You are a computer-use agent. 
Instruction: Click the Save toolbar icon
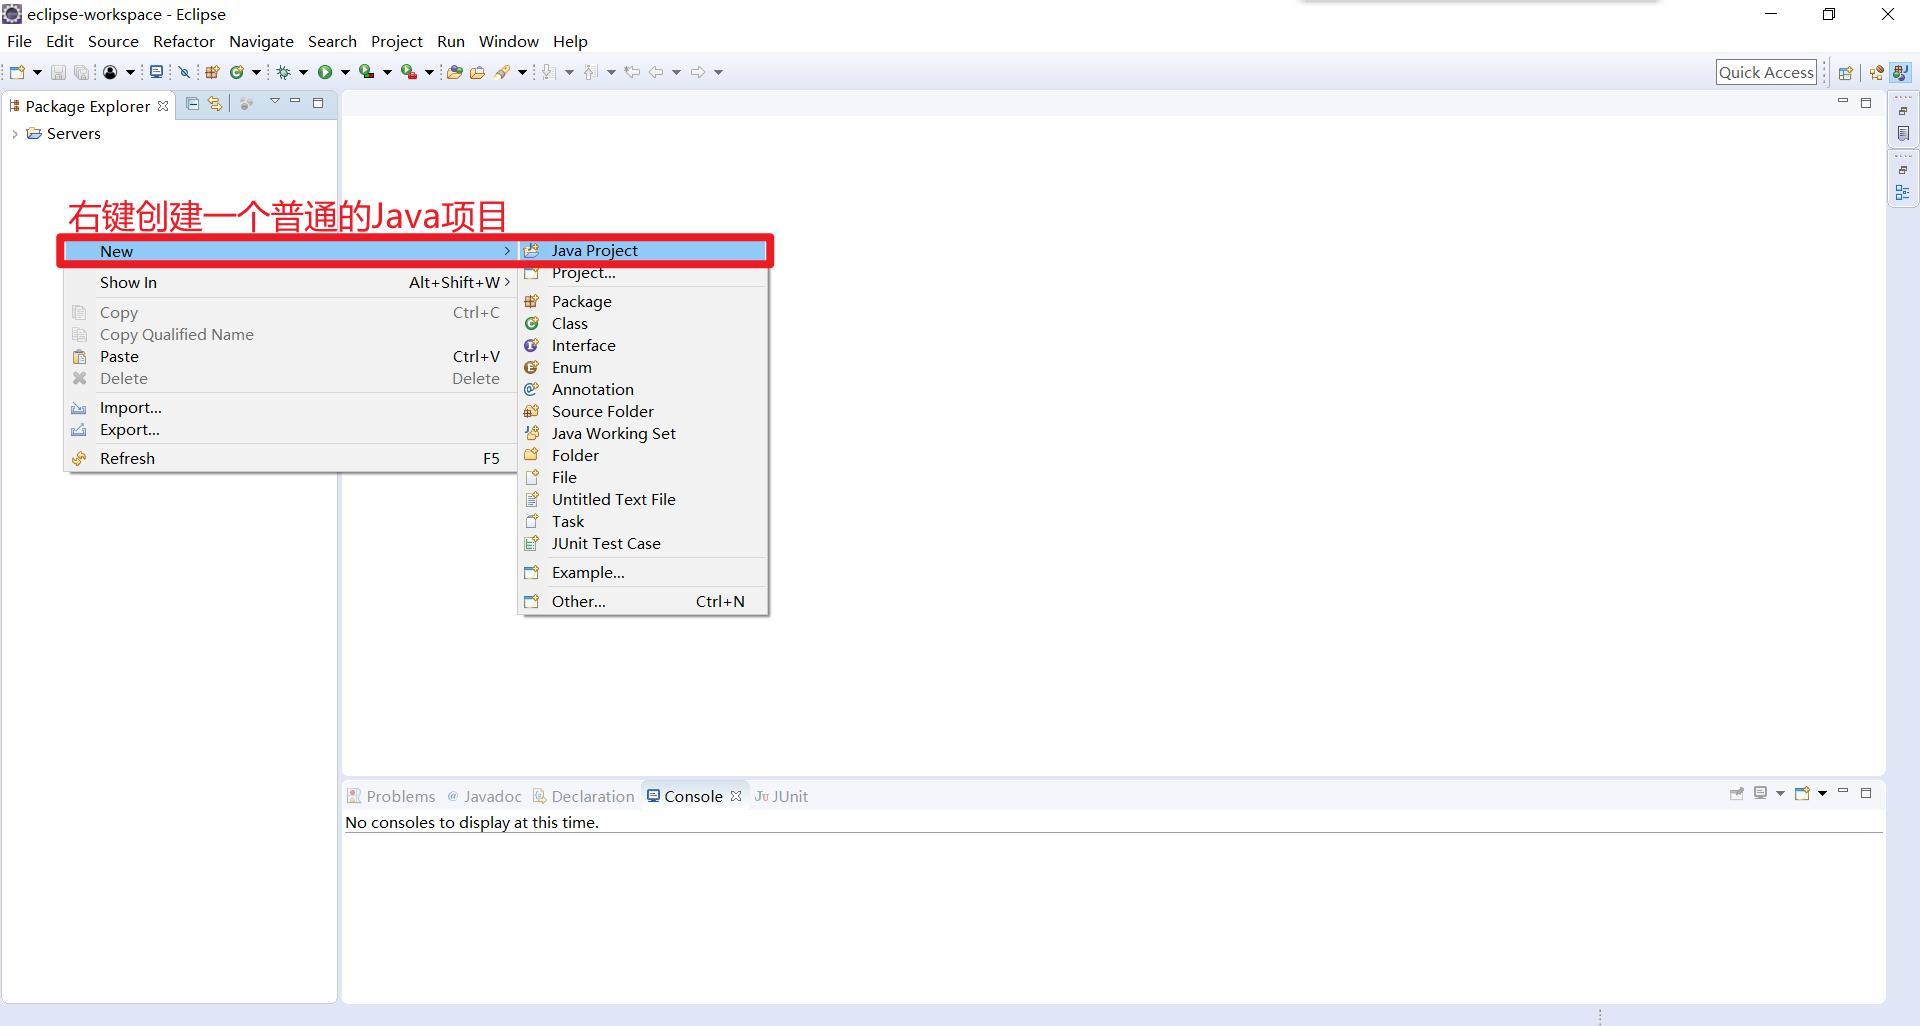coord(58,72)
